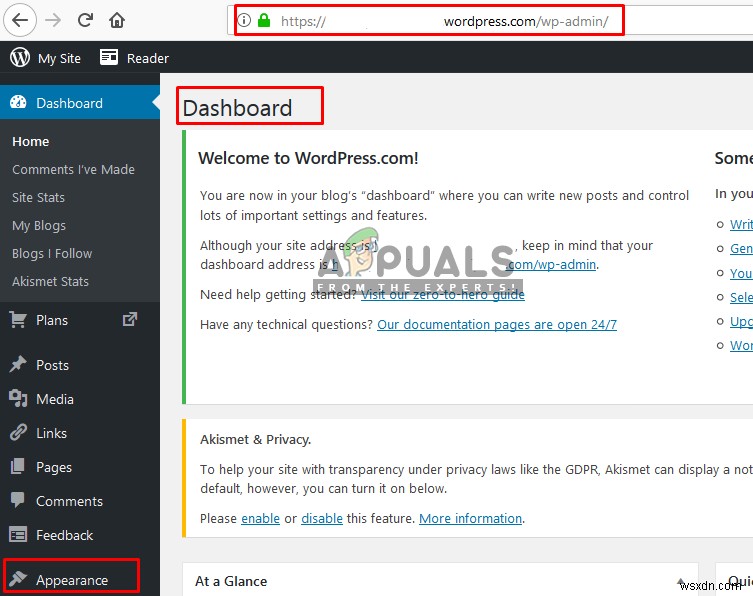Click the 'At a Glance' widget title
The height and width of the screenshot is (596, 753).
[231, 582]
